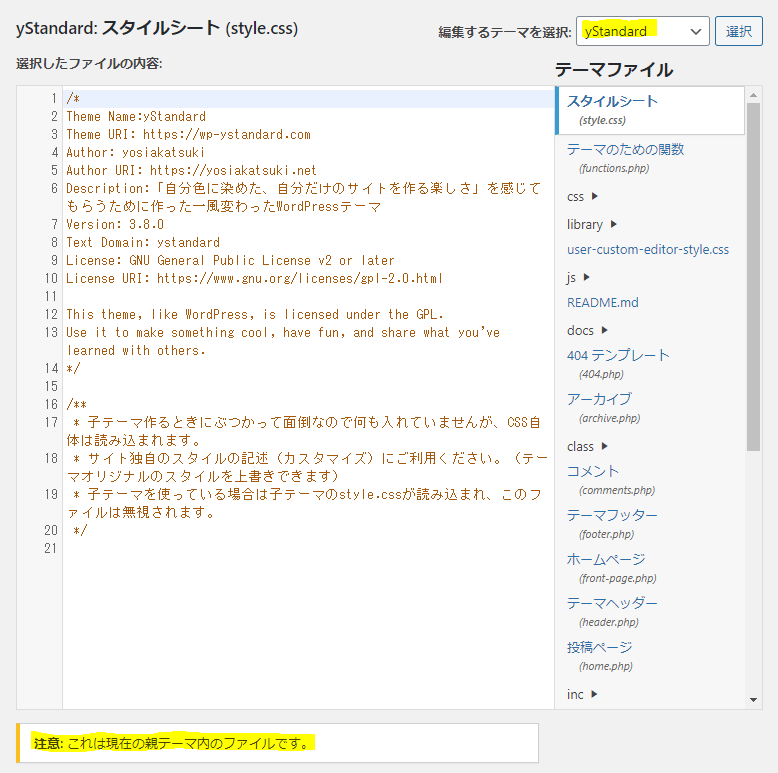
Task: Click comment line 17 starting 子テーマ作るとき
Action: pos(304,431)
